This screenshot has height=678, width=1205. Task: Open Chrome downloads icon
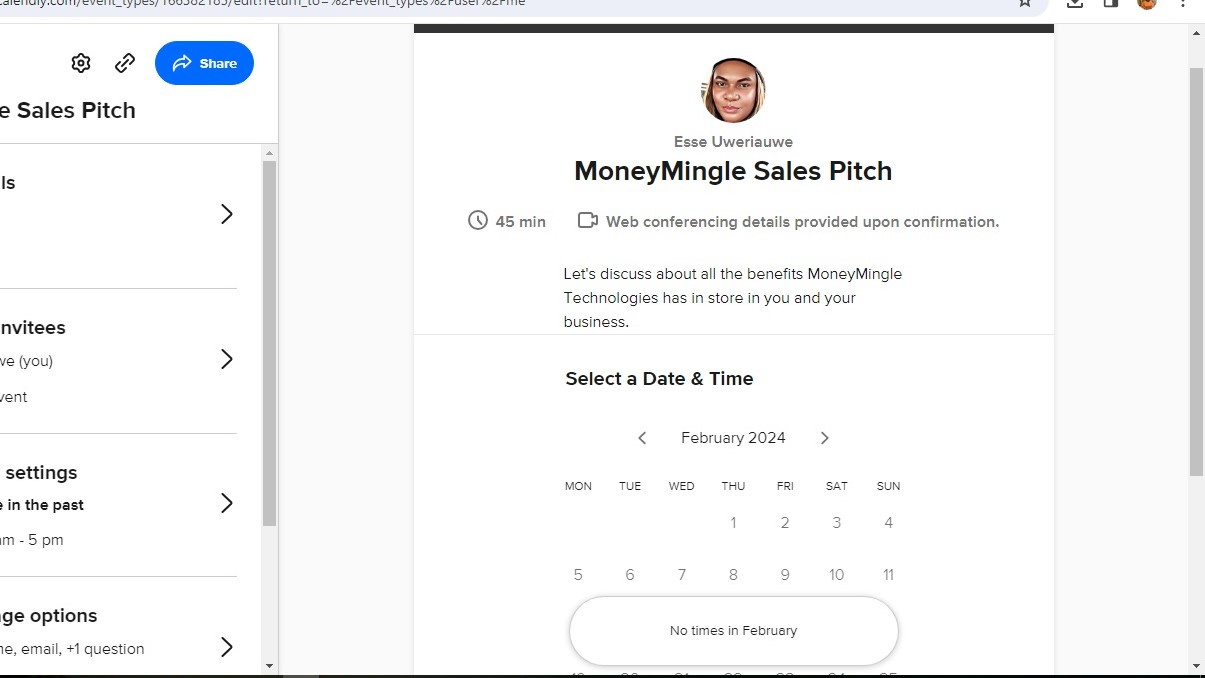[1075, 4]
